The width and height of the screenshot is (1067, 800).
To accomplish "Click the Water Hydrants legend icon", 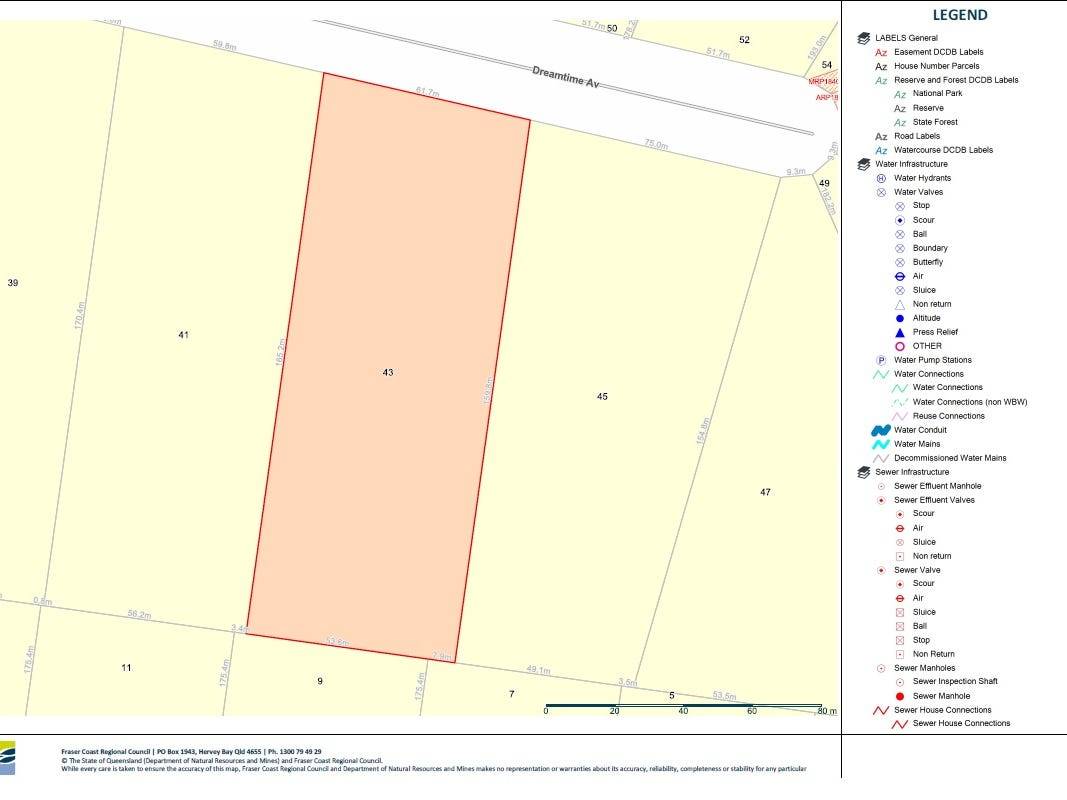I will pos(881,178).
